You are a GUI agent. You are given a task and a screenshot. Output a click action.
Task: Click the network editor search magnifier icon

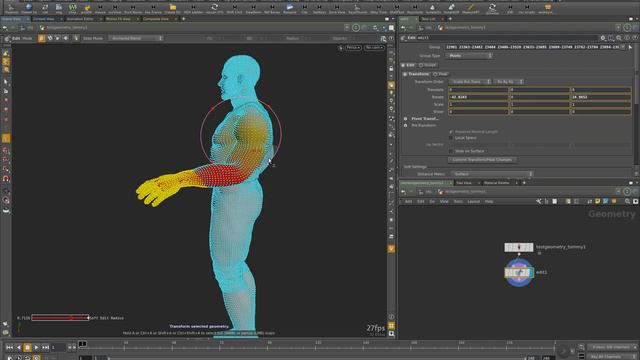click(x=627, y=201)
